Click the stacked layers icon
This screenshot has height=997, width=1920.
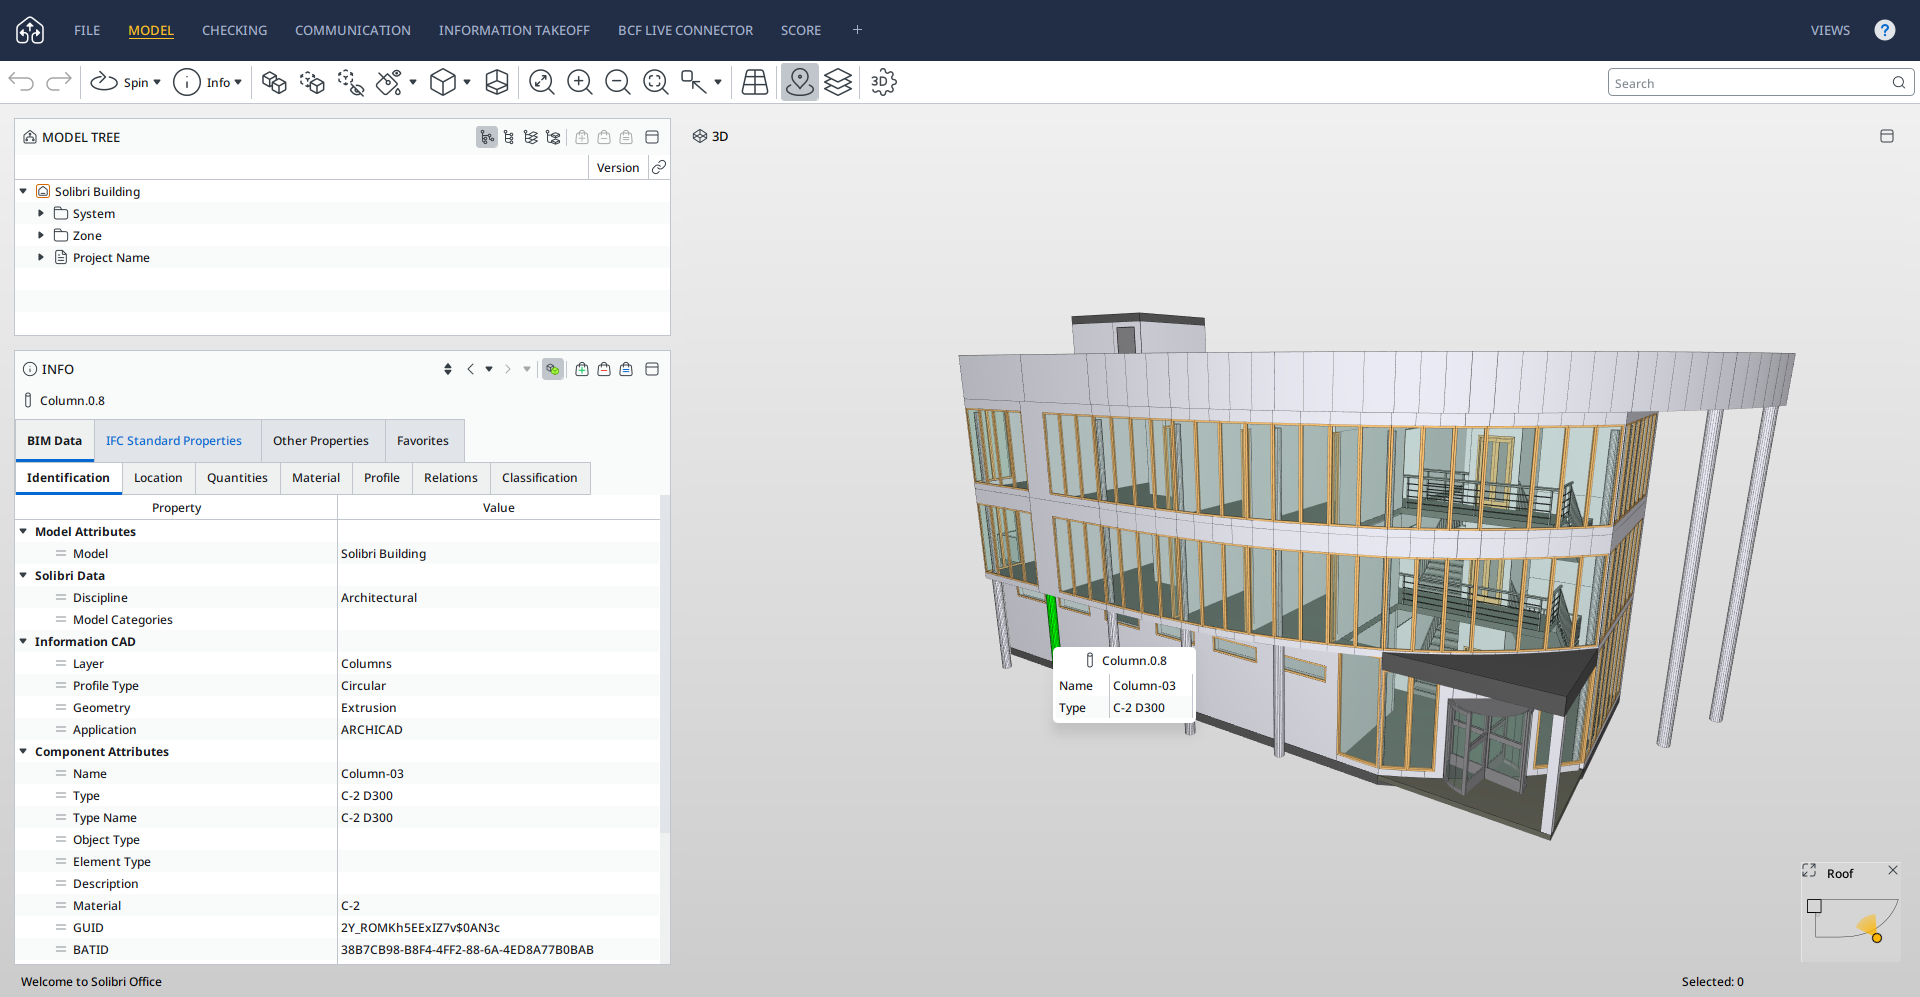(x=838, y=82)
